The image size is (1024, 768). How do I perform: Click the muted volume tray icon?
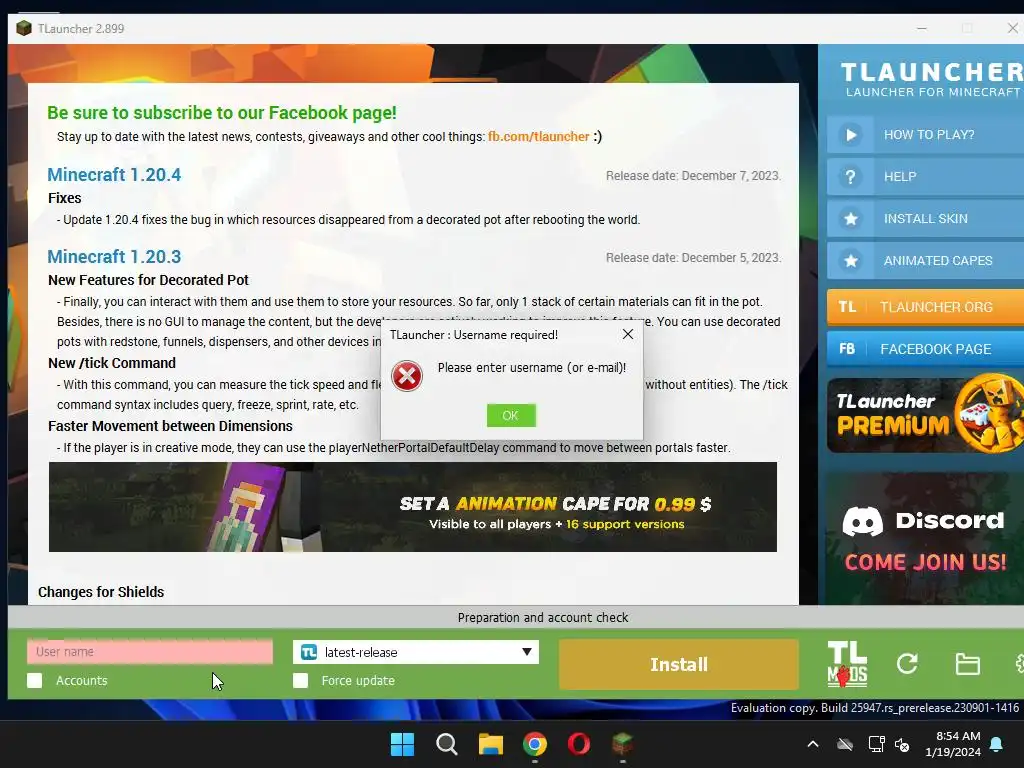(x=903, y=744)
